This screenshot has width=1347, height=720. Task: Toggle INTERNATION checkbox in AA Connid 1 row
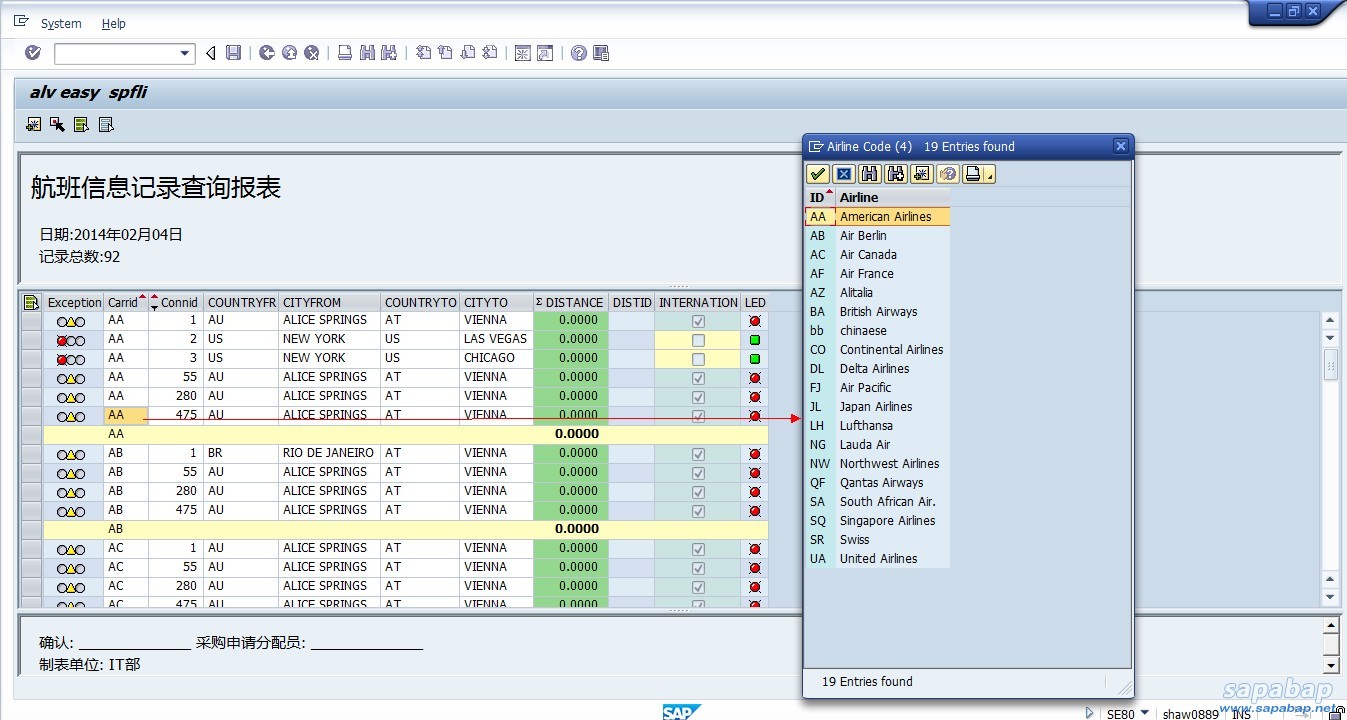coord(698,321)
